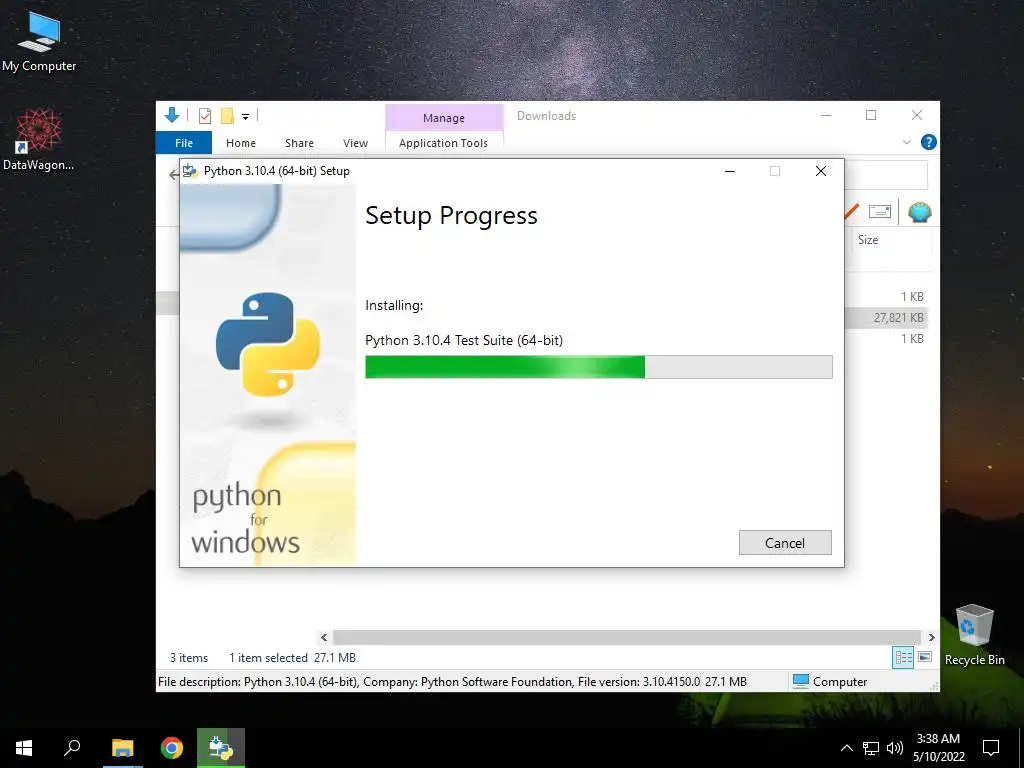This screenshot has height=768, width=1024.
Task: Open Customize Quick Access Toolbar dropdown
Action: pos(246,117)
